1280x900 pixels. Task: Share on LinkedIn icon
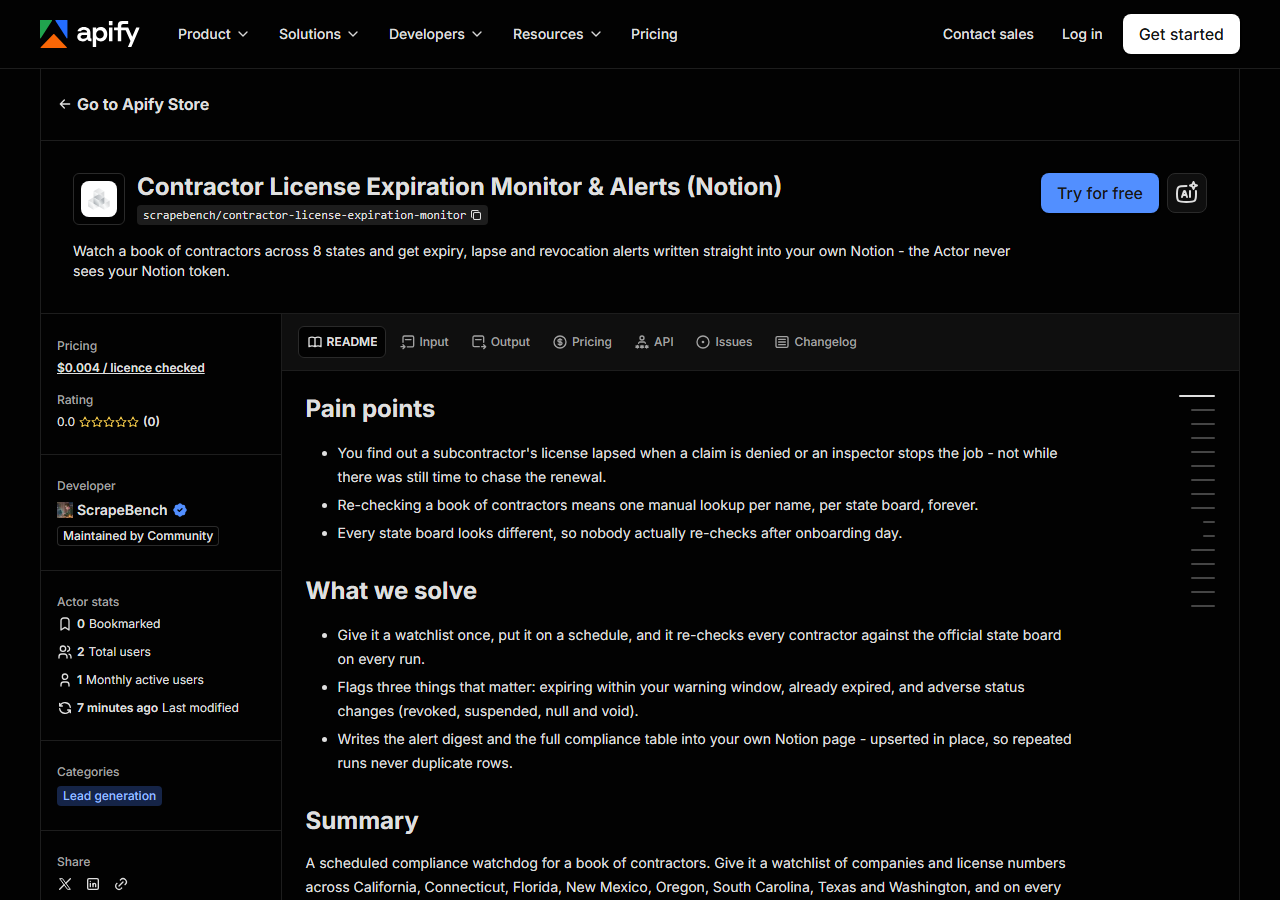coord(93,884)
